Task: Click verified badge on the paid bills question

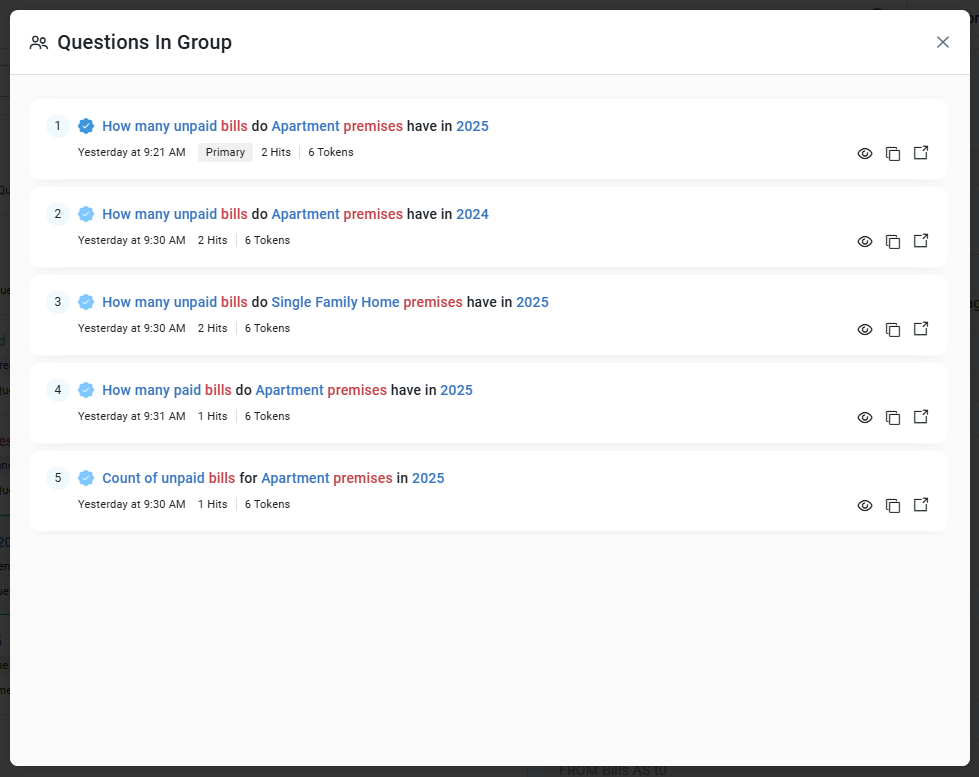Action: (x=86, y=390)
